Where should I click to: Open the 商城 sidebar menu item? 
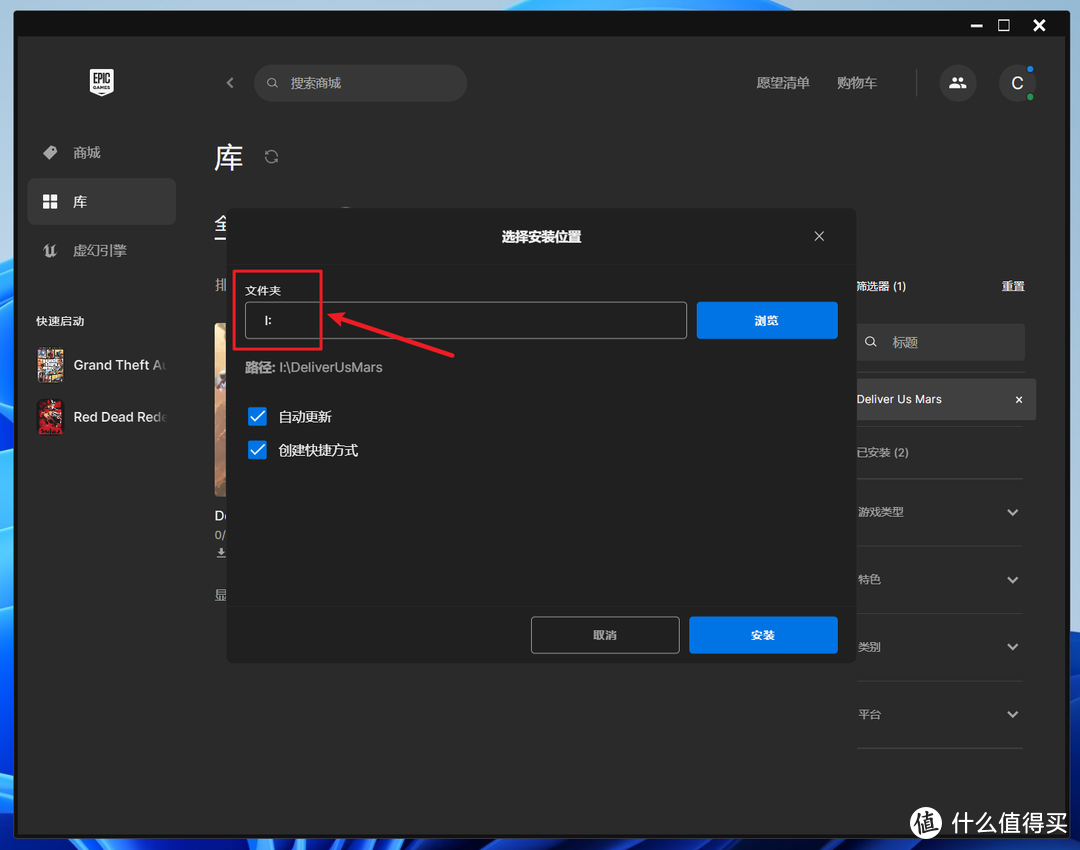(x=102, y=152)
